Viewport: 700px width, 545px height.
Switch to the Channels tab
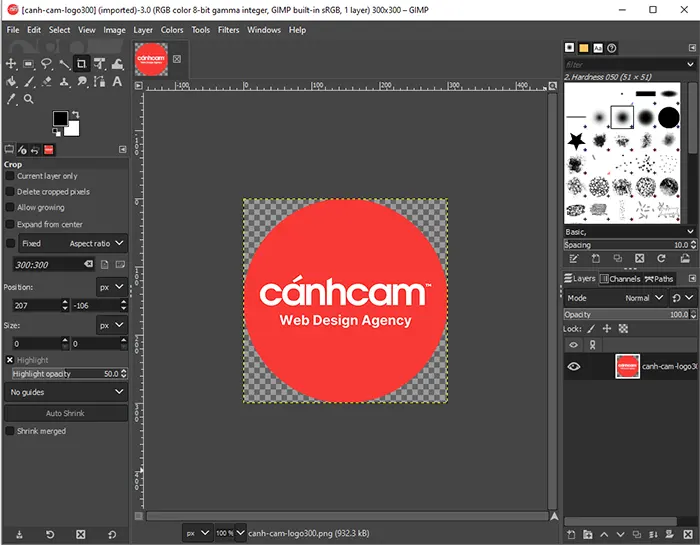click(620, 279)
